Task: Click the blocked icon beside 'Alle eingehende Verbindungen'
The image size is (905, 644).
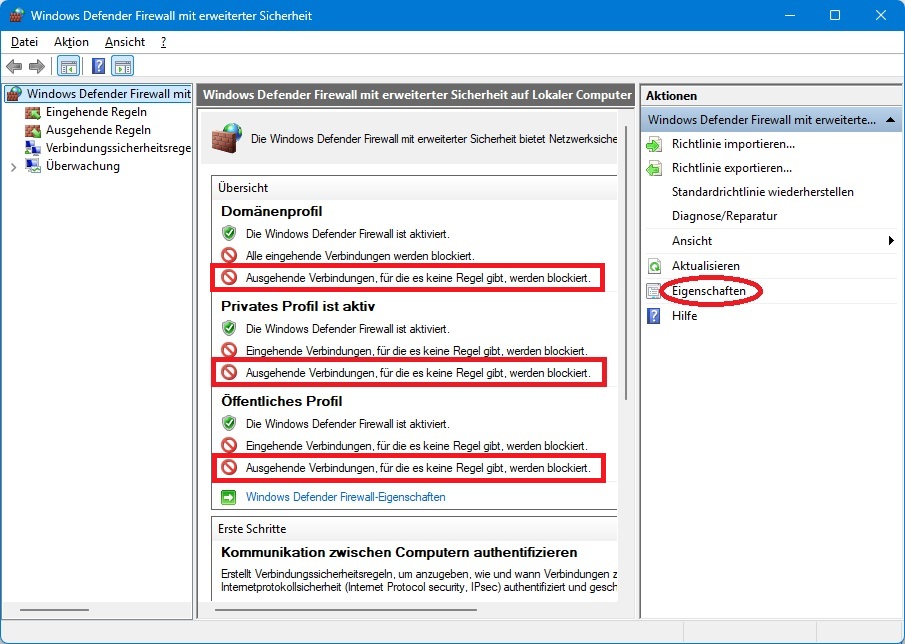Action: click(229, 255)
